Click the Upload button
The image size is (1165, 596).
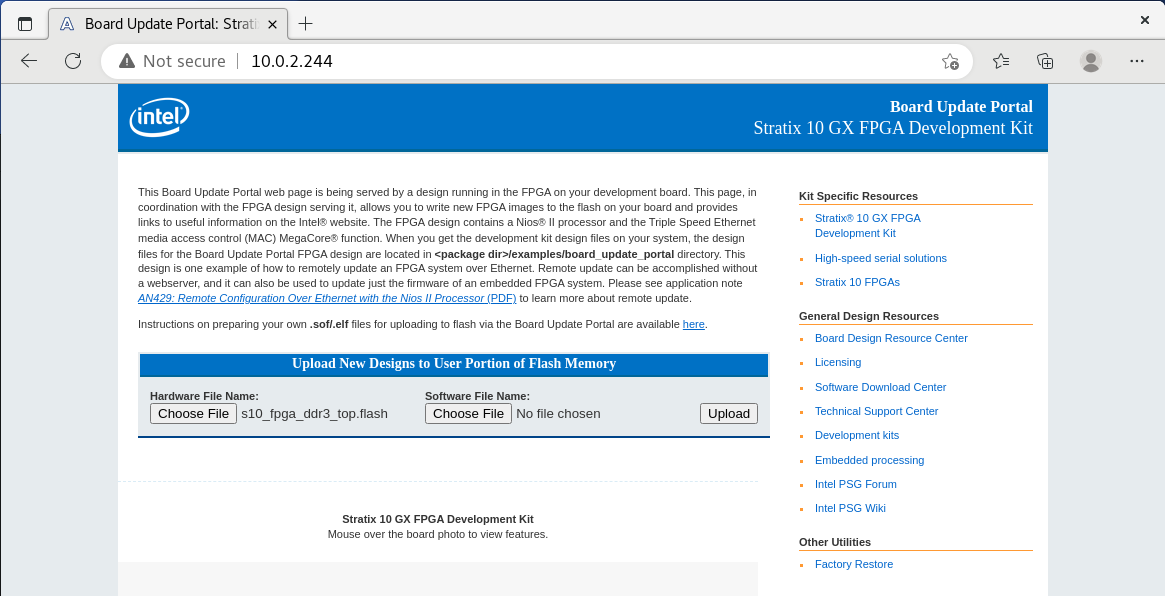pyautogui.click(x=728, y=413)
